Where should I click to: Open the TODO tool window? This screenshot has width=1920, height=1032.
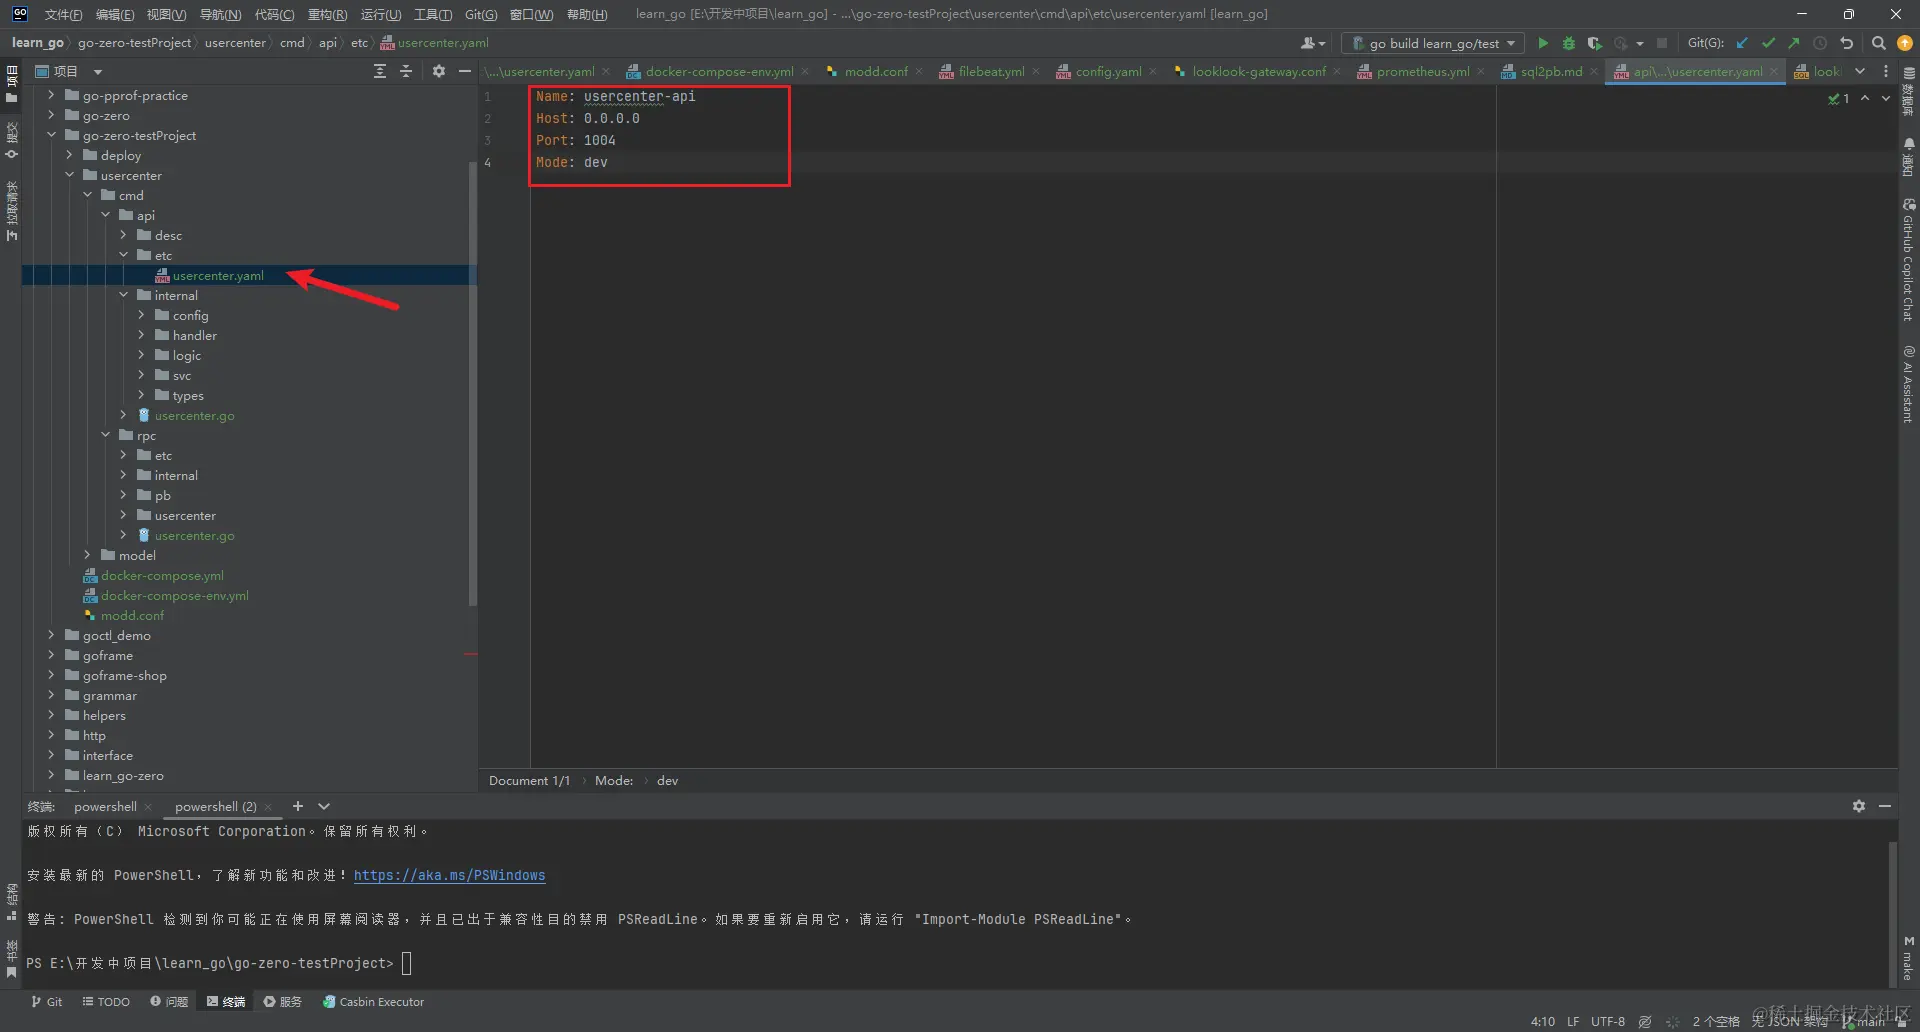tap(106, 1002)
